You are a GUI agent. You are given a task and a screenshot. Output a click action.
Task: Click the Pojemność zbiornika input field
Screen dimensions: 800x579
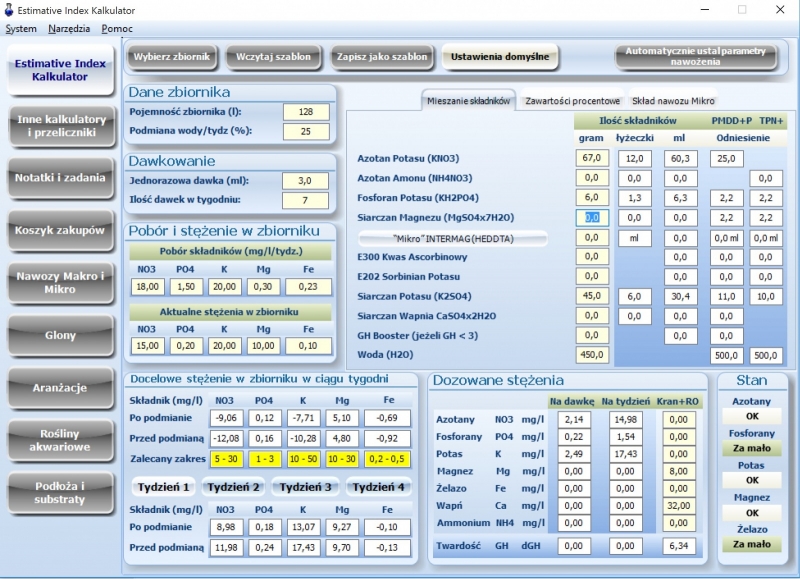pos(306,112)
